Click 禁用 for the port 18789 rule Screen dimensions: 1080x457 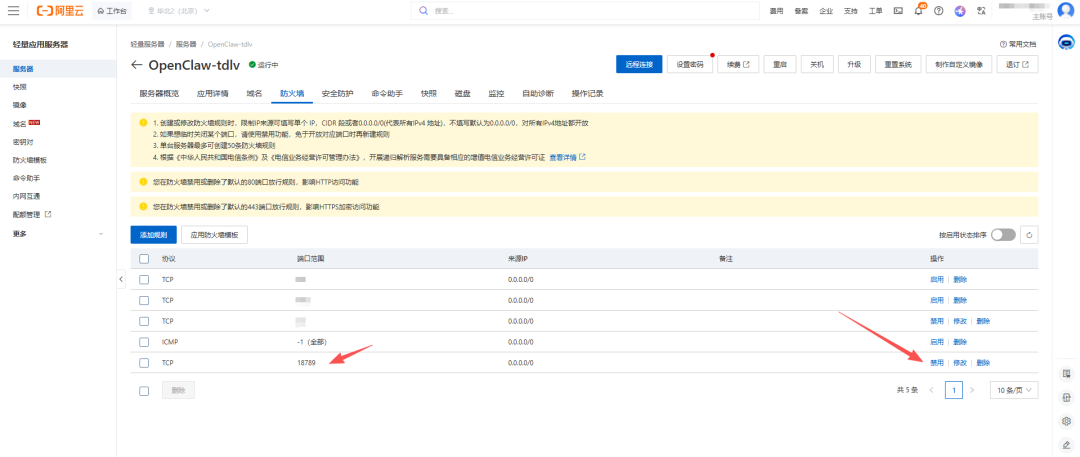937,362
